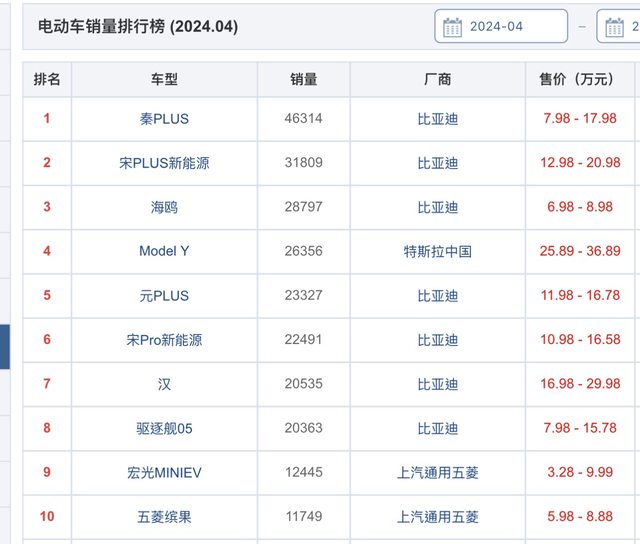Open the 驱逐舰05 model link
This screenshot has height=544, width=640.
click(x=164, y=428)
